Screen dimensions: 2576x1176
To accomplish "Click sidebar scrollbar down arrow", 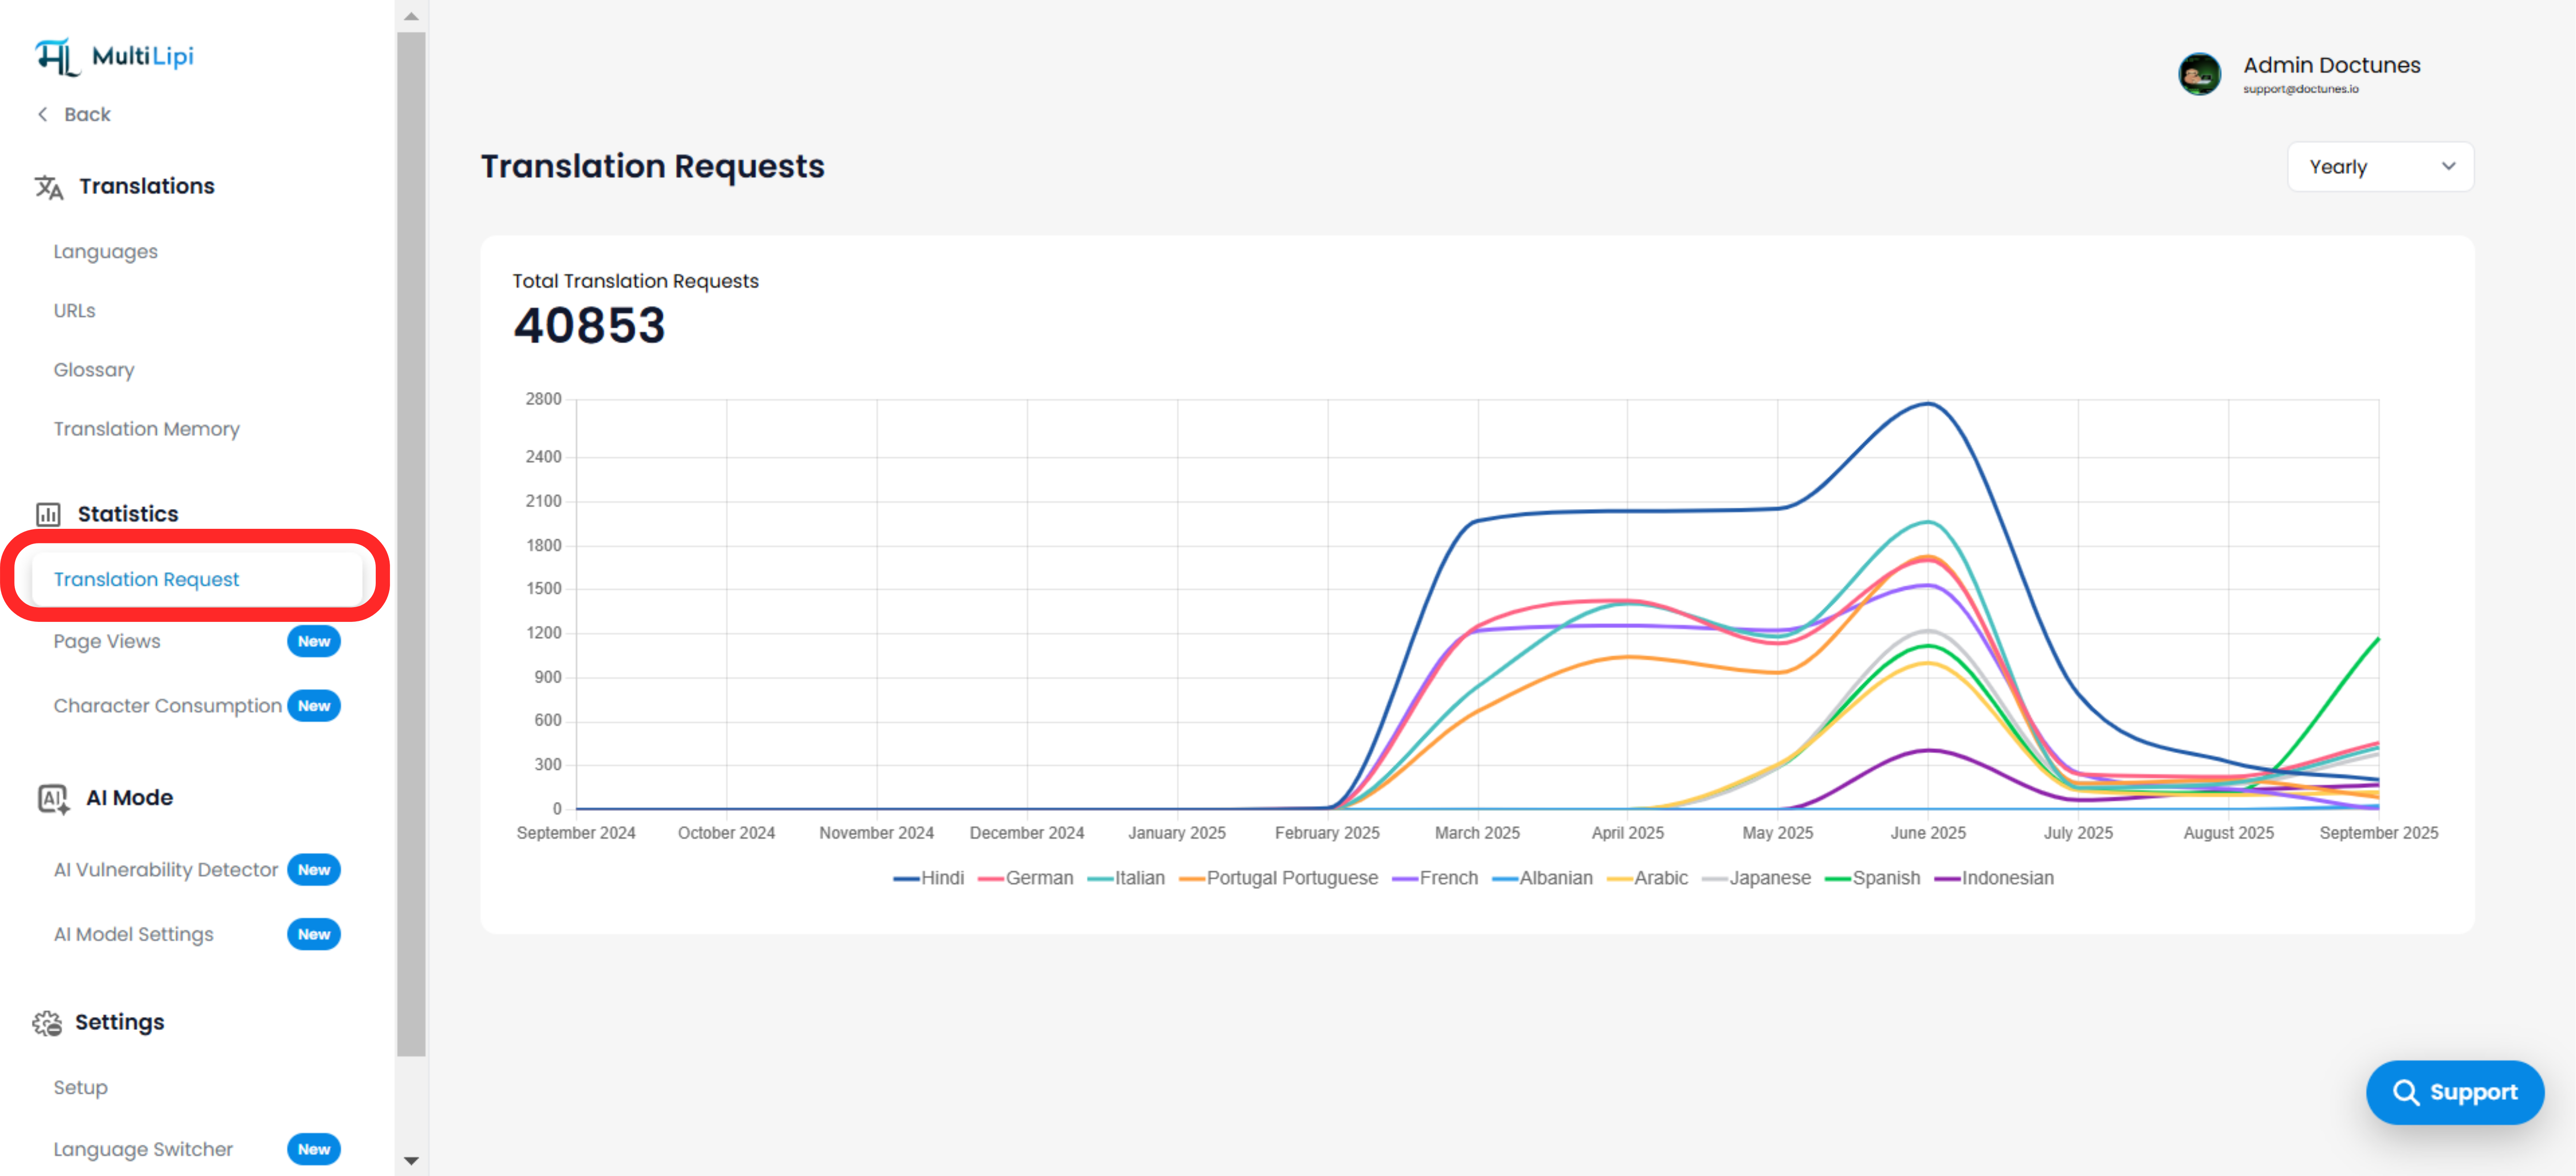I will [x=411, y=1161].
